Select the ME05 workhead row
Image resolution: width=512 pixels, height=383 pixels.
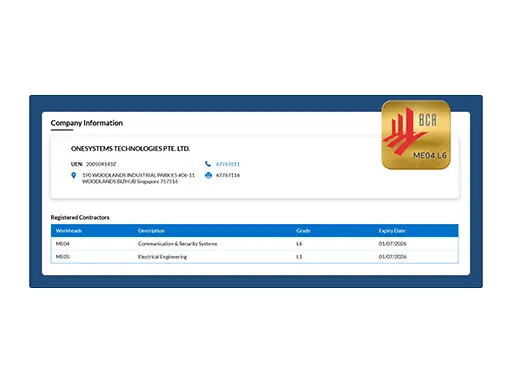point(255,257)
